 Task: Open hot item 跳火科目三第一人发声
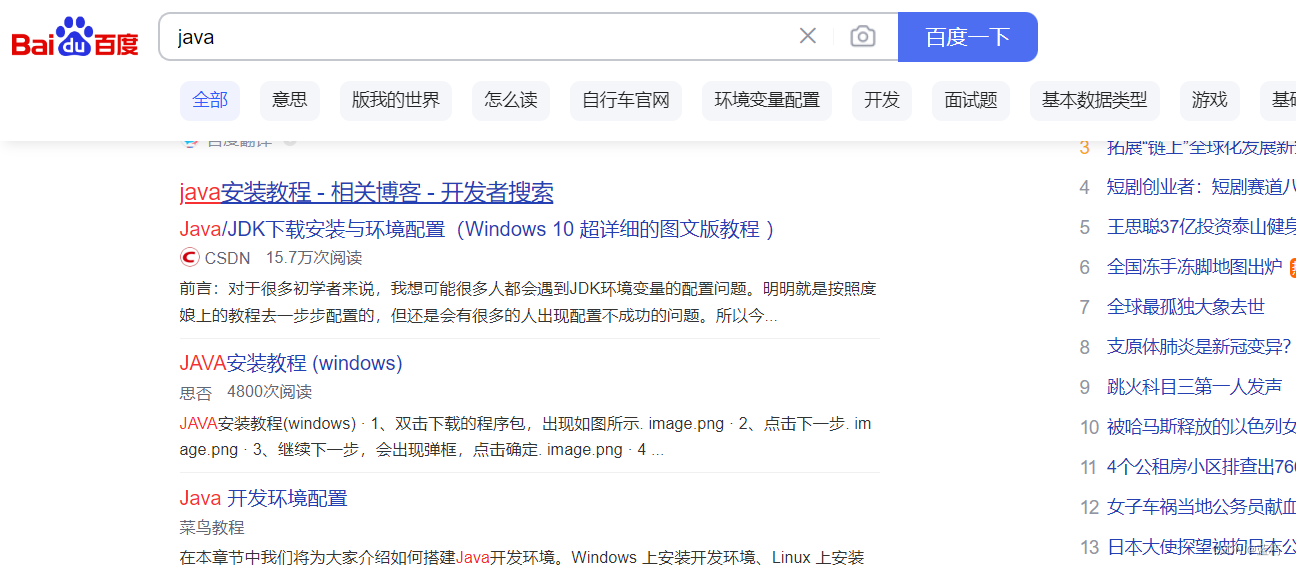[x=1195, y=387]
